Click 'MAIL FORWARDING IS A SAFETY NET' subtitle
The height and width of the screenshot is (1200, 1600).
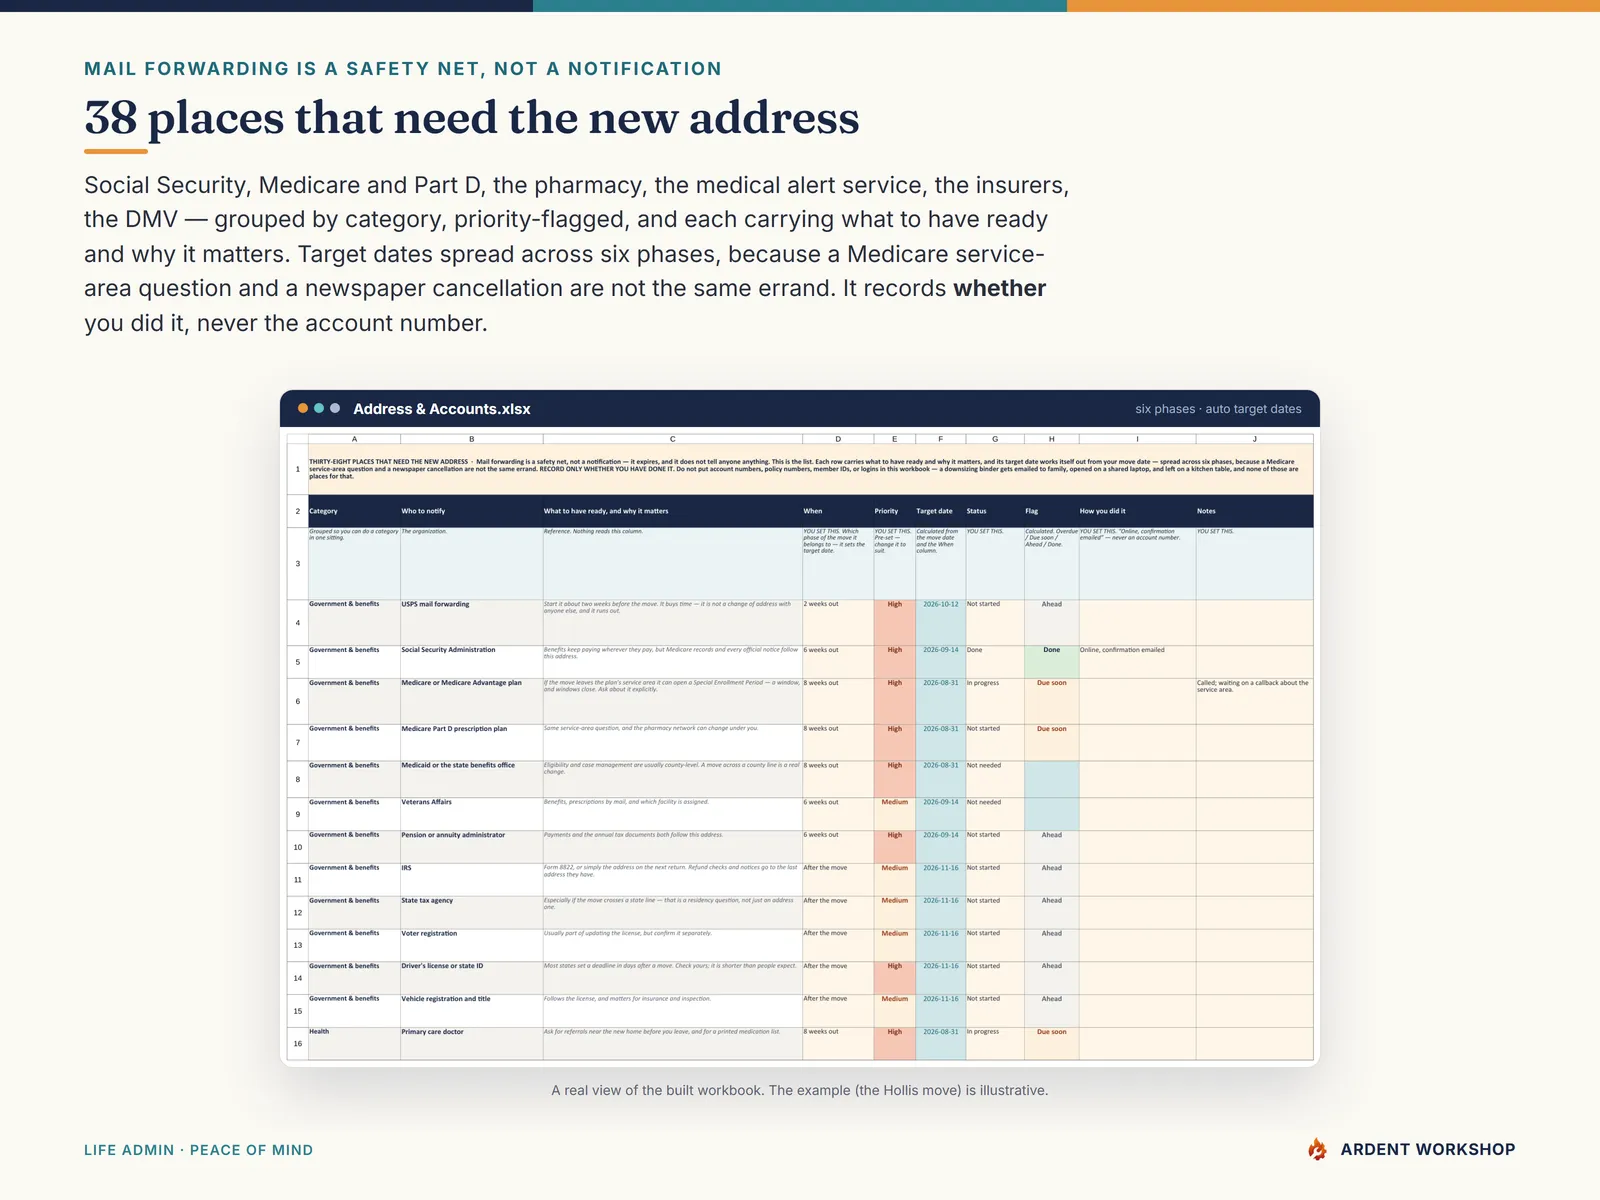[403, 69]
